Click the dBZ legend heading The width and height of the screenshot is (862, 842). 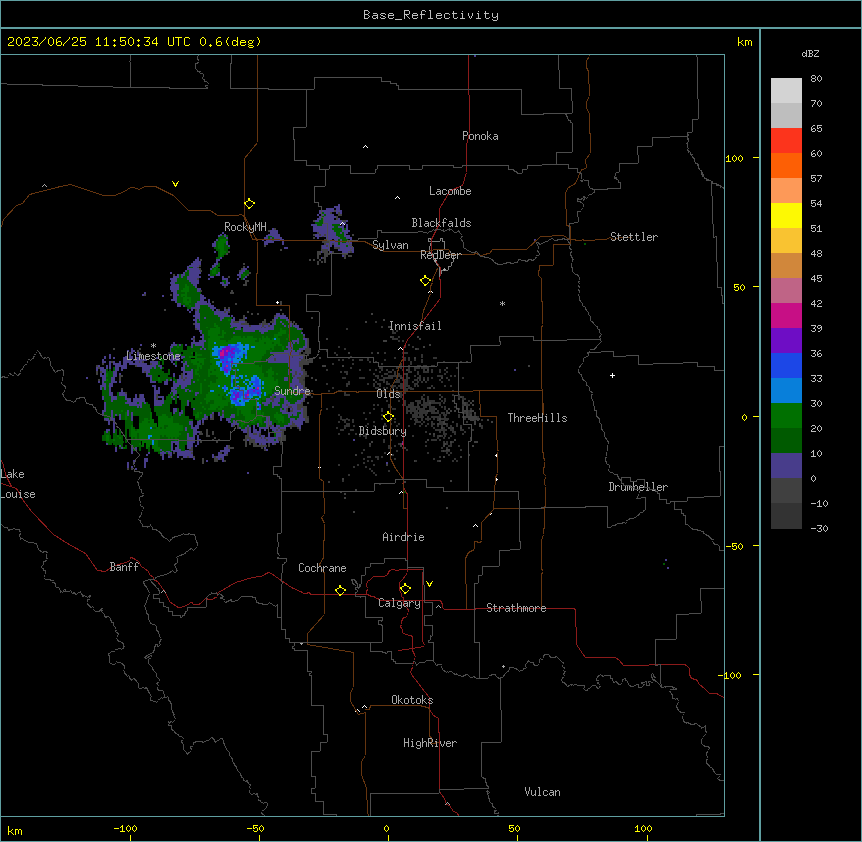point(810,54)
